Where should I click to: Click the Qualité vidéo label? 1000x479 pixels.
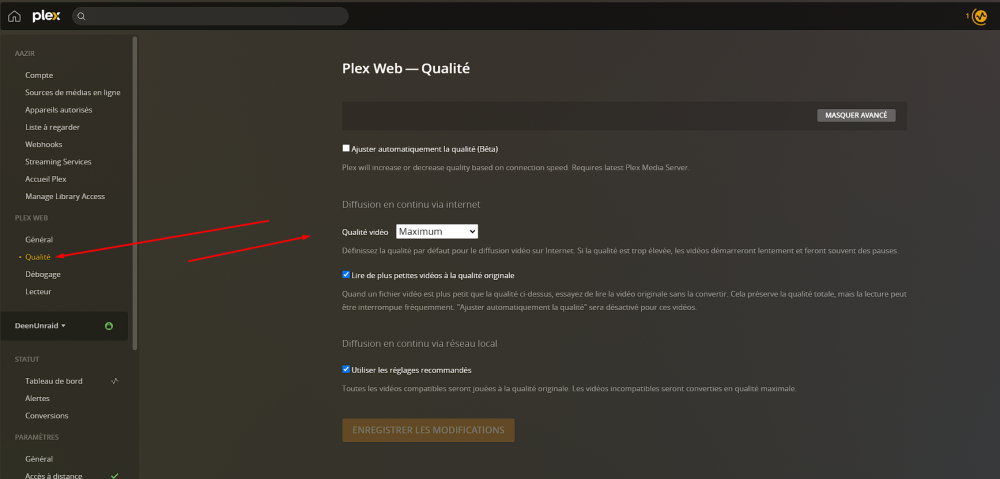[365, 232]
